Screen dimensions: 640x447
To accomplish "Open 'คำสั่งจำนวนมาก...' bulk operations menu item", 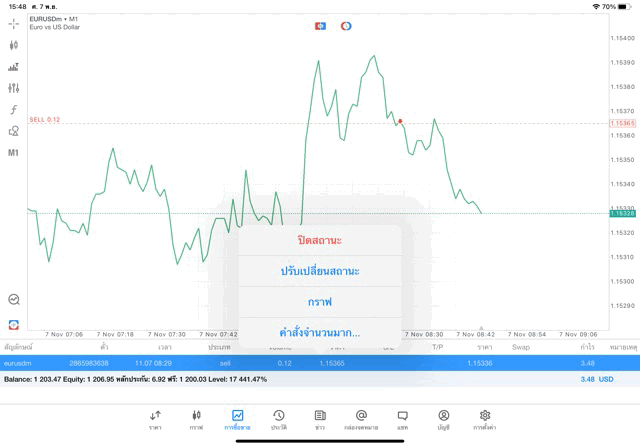I will pos(320,333).
